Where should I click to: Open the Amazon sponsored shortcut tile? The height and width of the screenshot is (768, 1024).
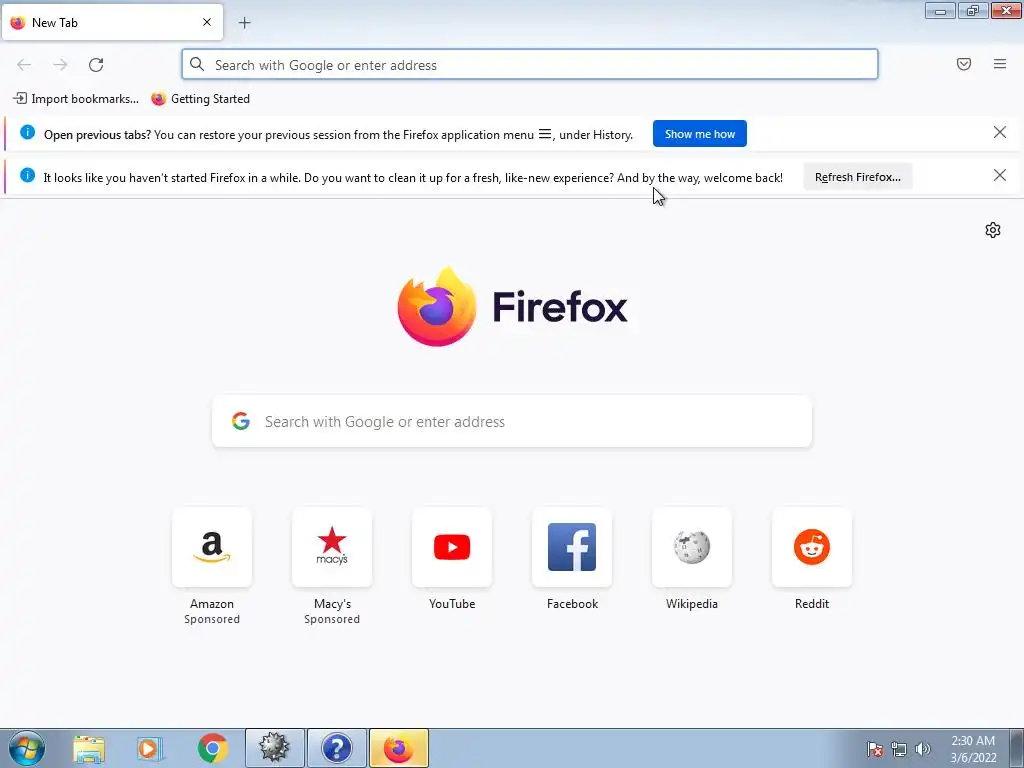point(212,547)
